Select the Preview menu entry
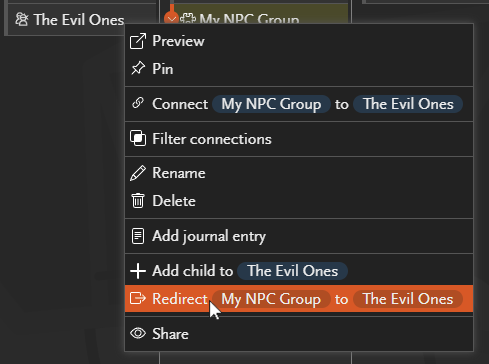Screen dimensions: 489x364 click(299, 41)
